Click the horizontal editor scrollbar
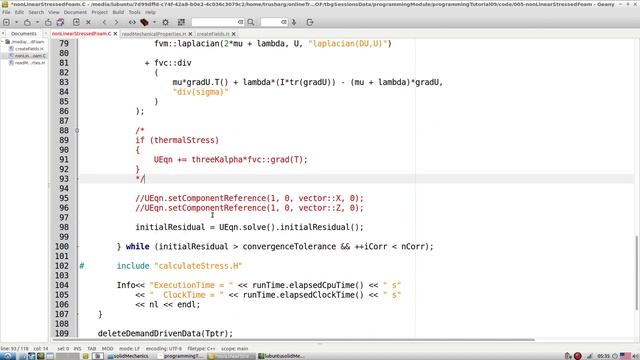The width and height of the screenshot is (640, 360). (x=292, y=340)
